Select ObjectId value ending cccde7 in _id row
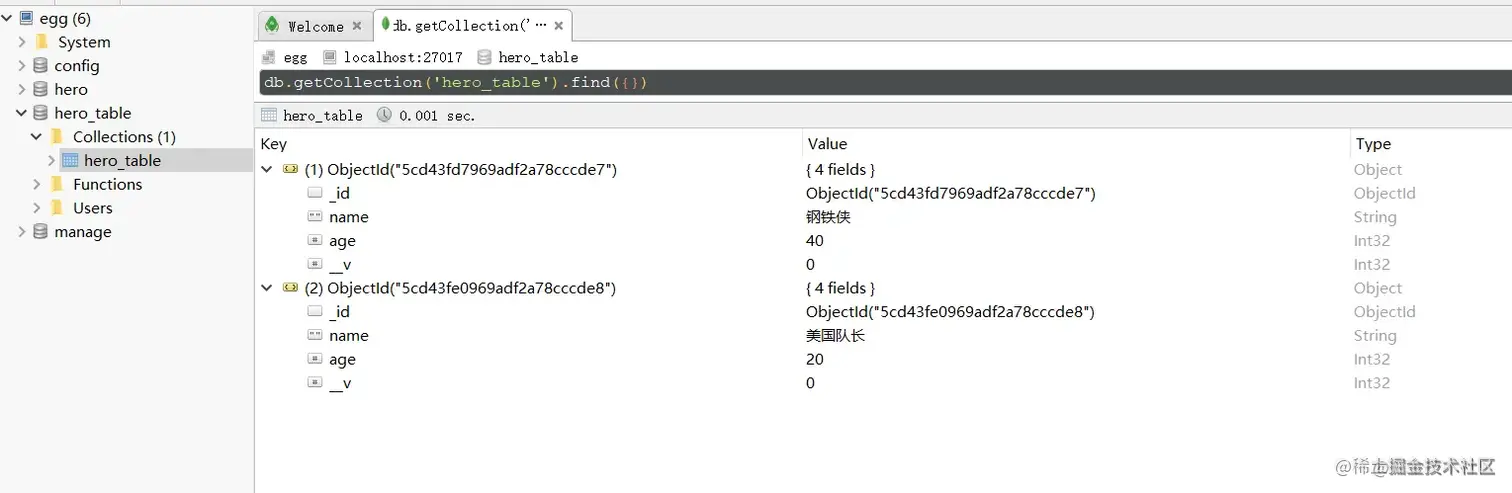The width and height of the screenshot is (1512, 493). click(x=951, y=193)
